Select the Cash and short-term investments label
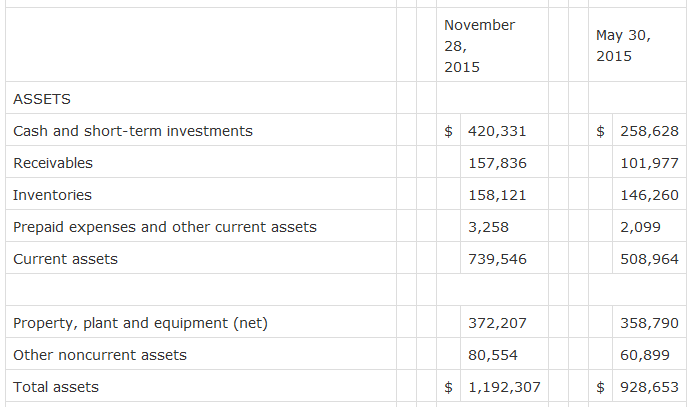The height and width of the screenshot is (407, 691). (133, 131)
